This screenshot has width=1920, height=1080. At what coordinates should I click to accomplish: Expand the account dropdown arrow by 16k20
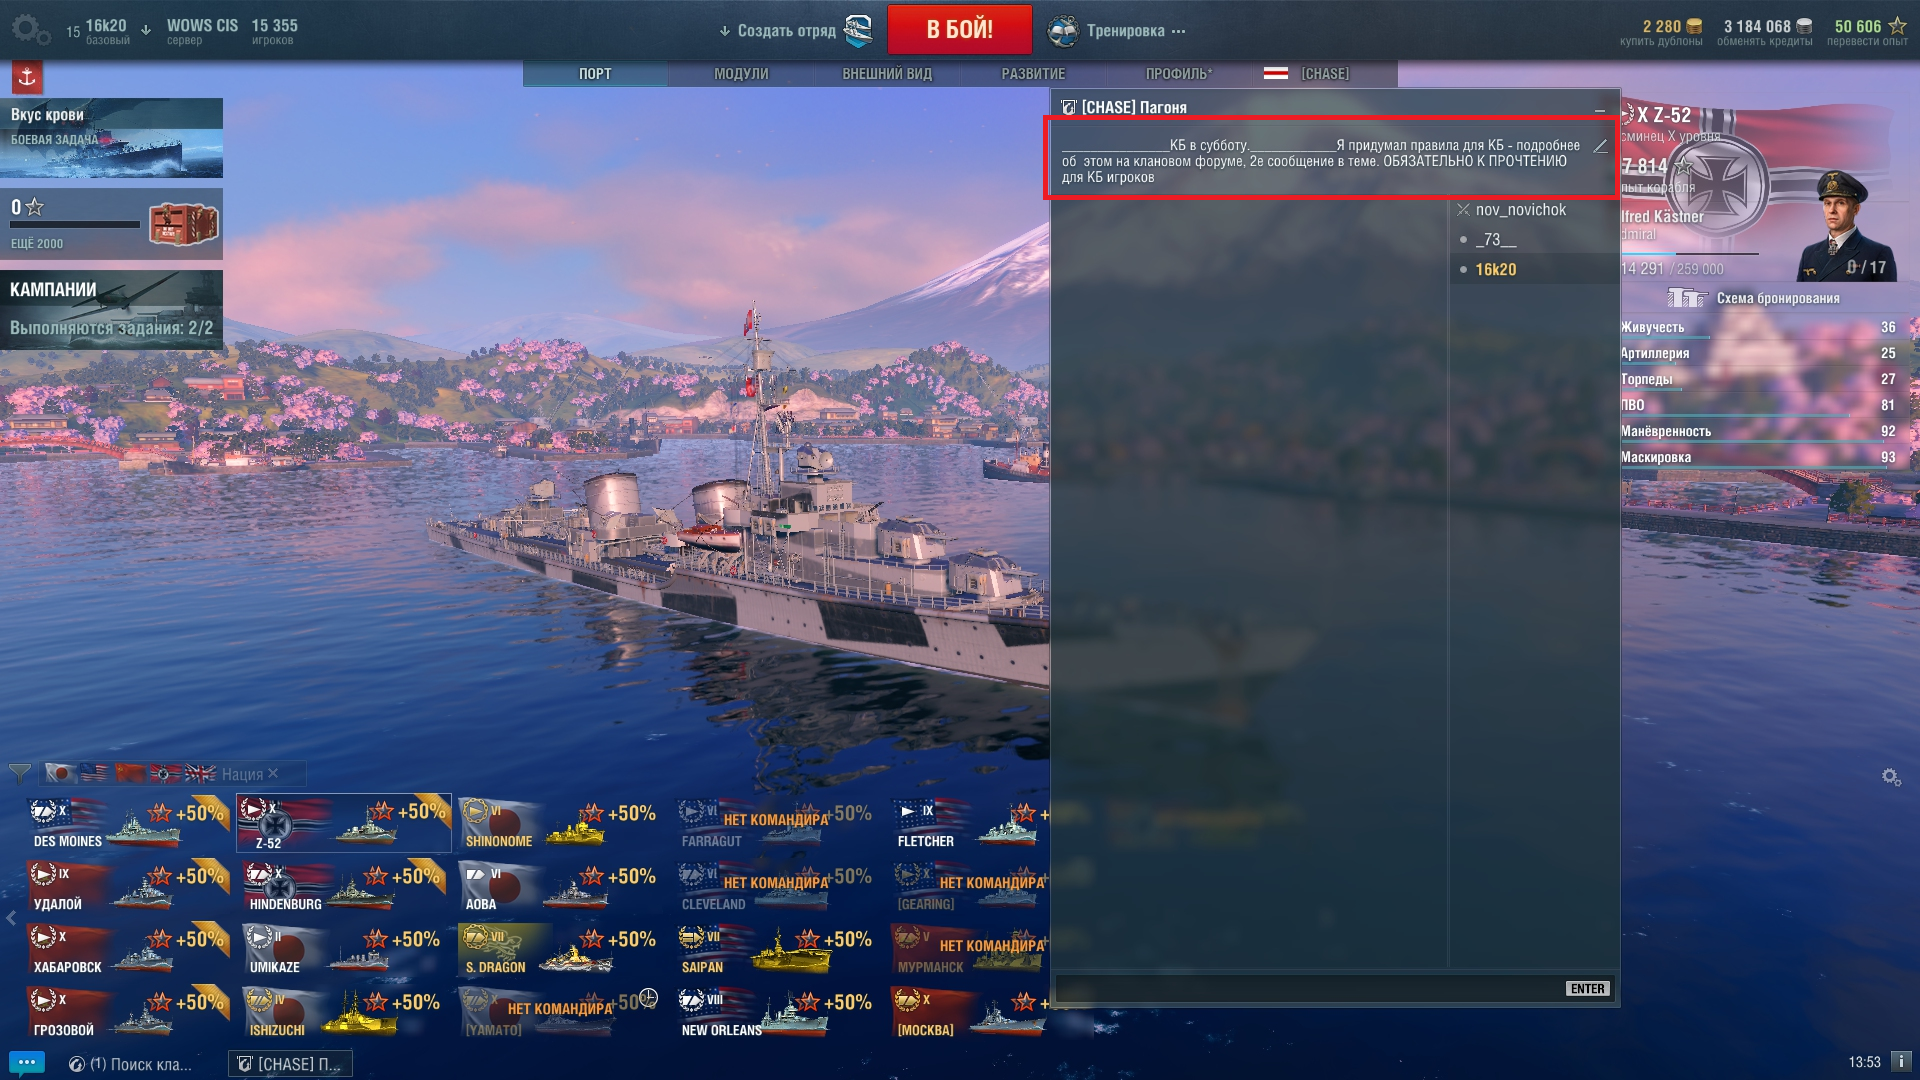point(146,30)
